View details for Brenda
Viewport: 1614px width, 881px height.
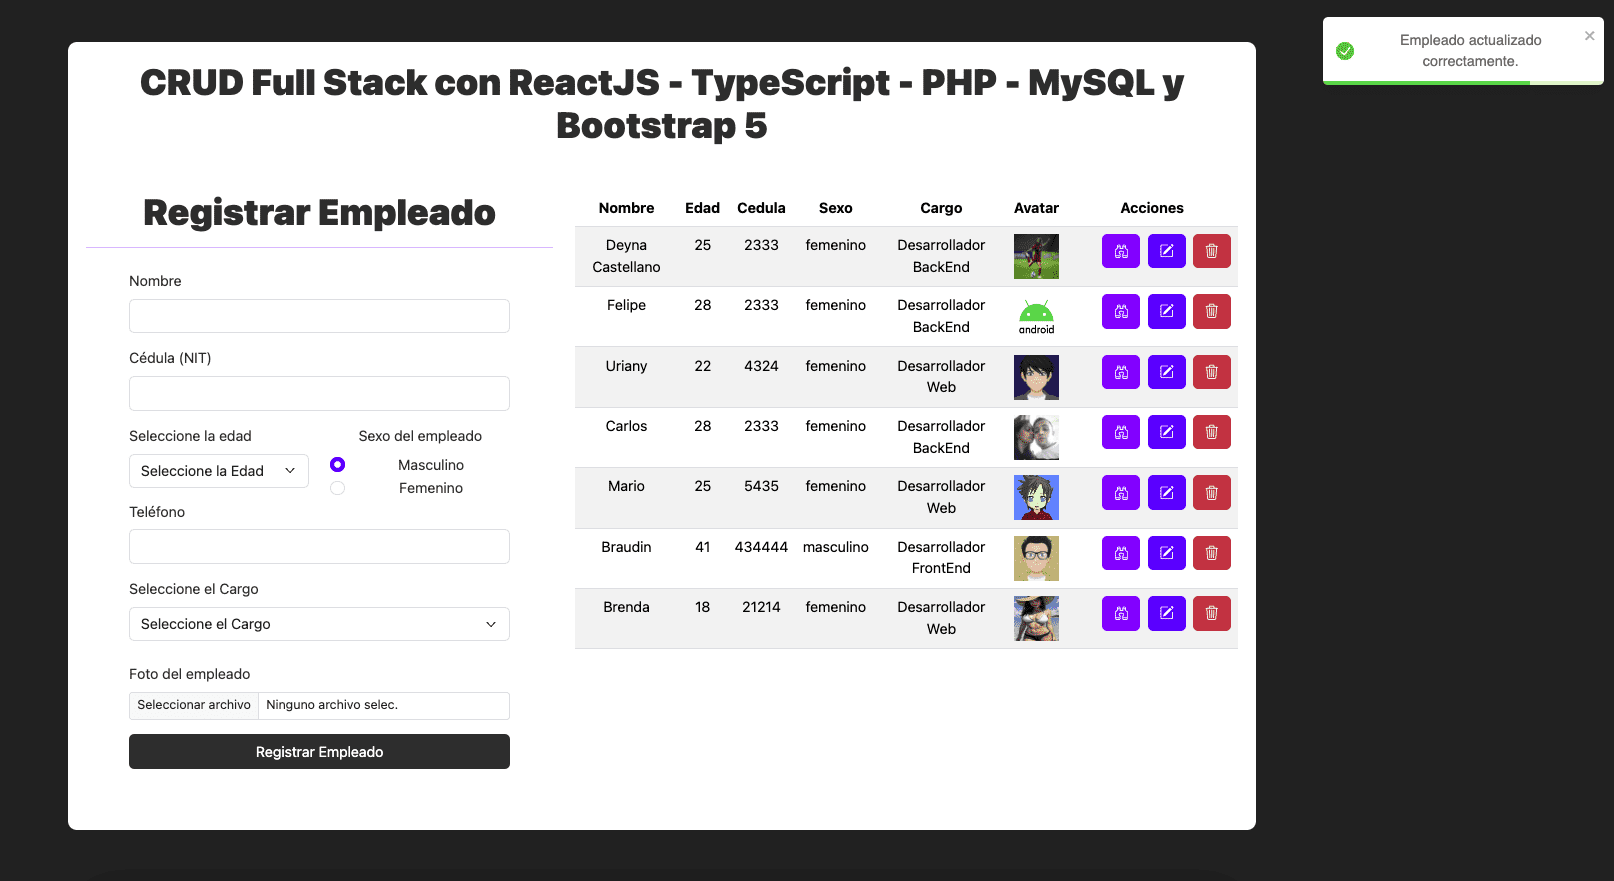pos(1121,613)
